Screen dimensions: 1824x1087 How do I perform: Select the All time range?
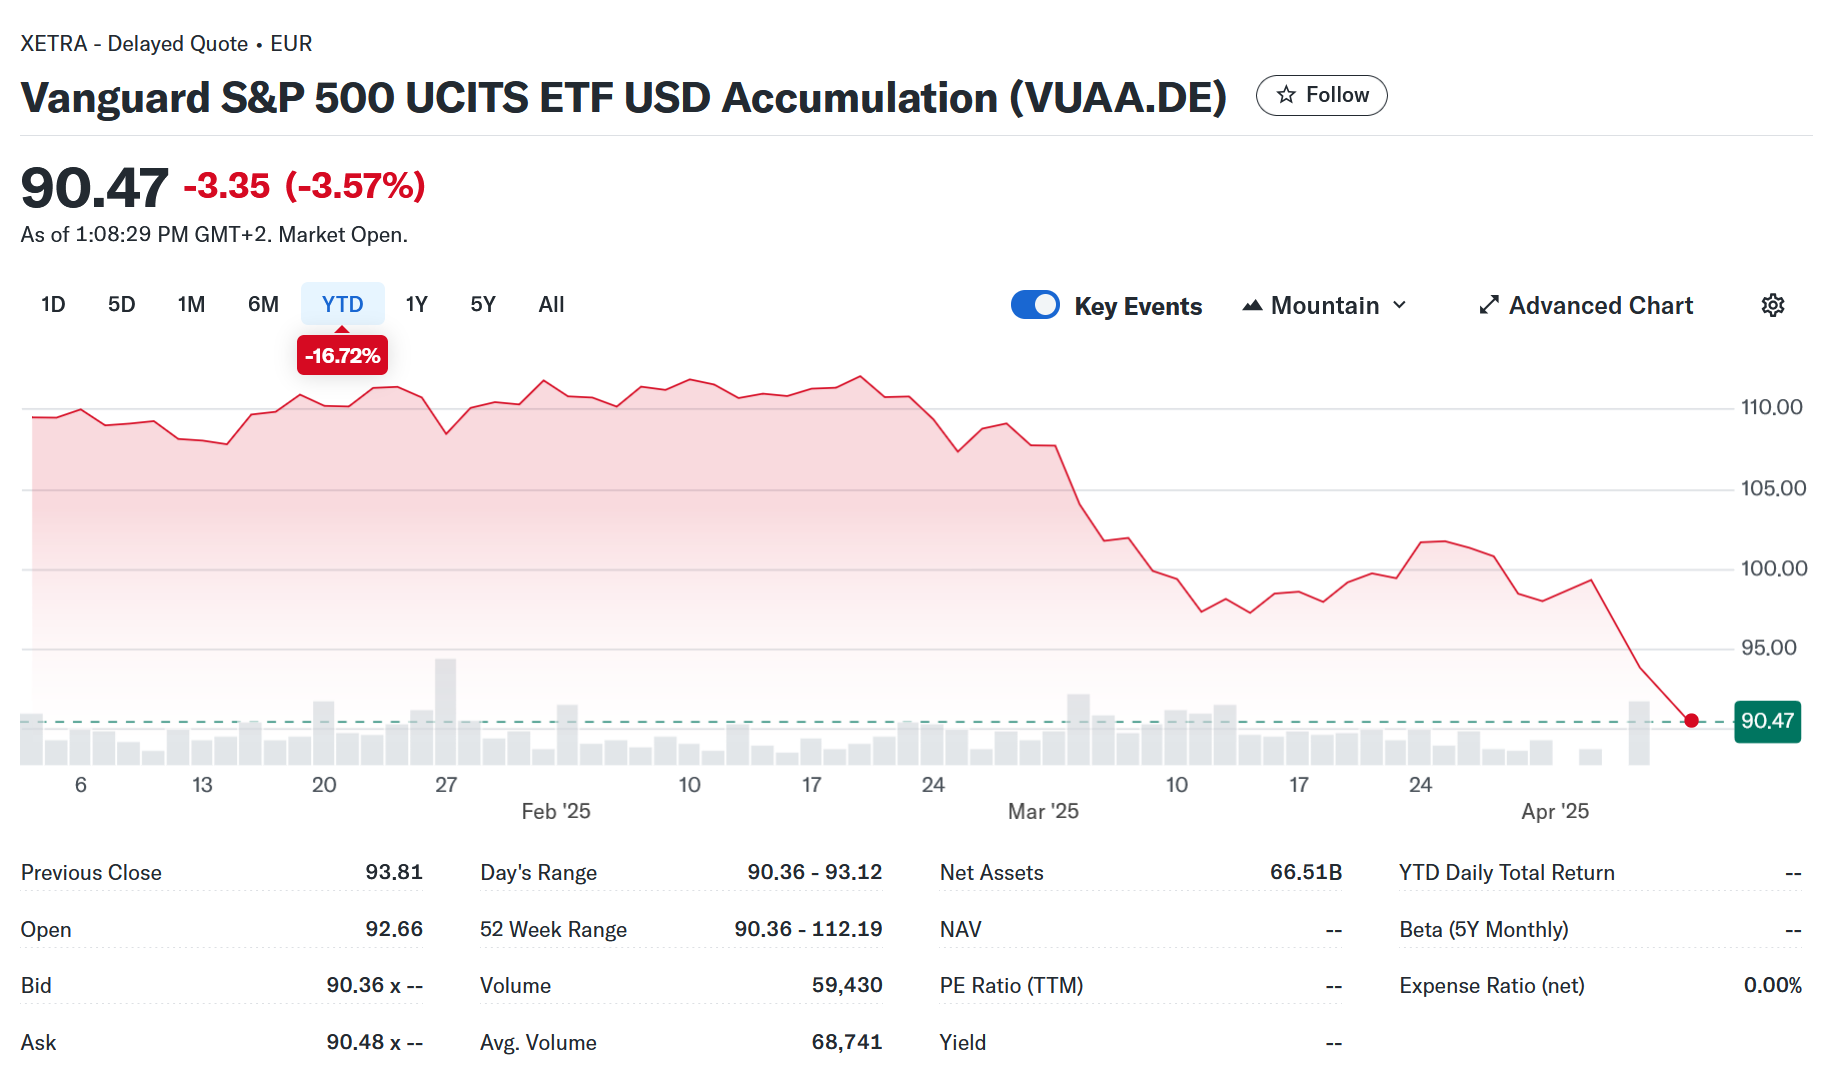[x=551, y=304]
